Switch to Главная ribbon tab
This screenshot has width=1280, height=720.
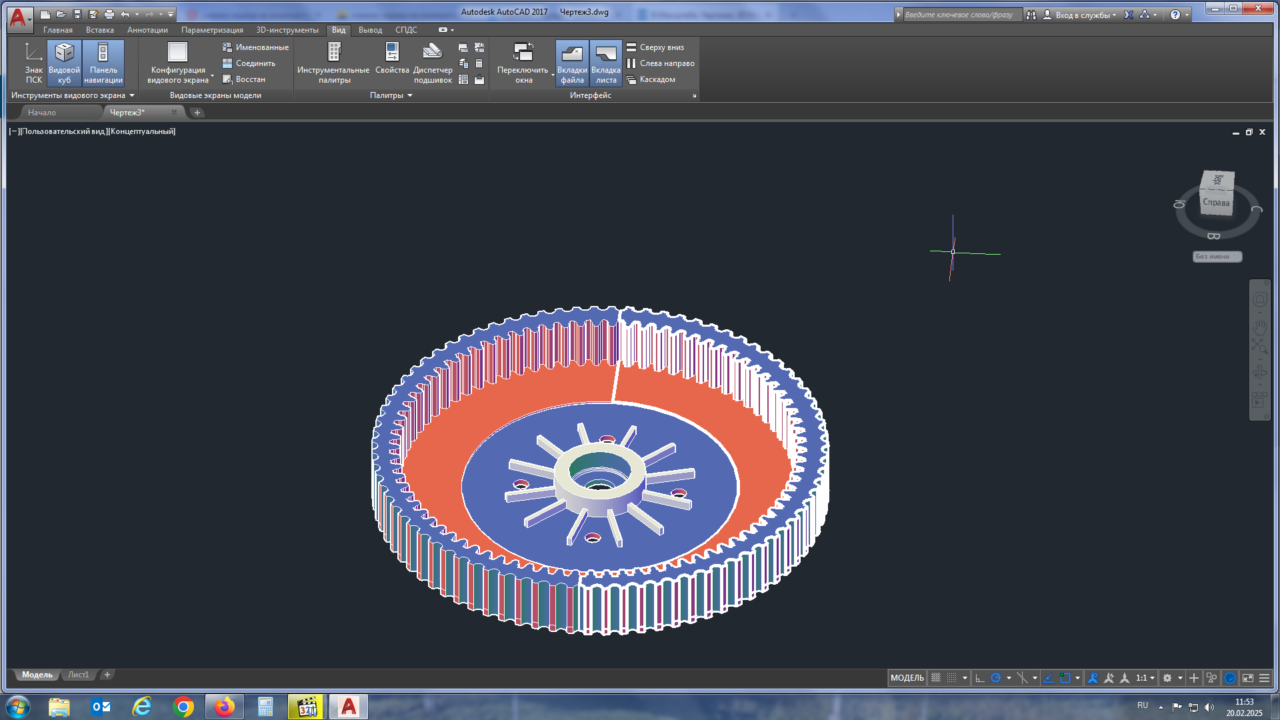[x=58, y=30]
